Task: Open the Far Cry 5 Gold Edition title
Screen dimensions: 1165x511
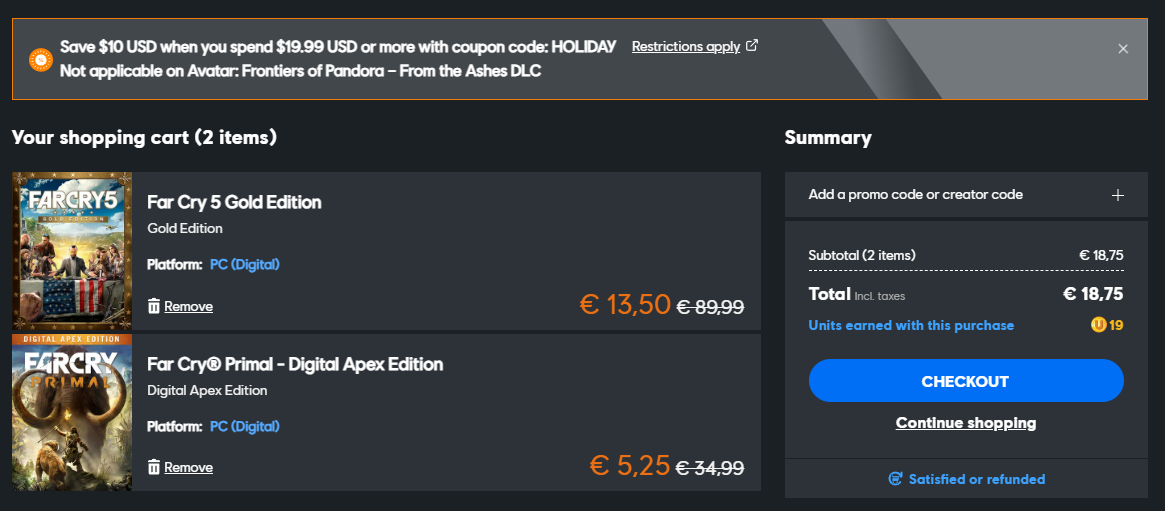Action: tap(234, 202)
